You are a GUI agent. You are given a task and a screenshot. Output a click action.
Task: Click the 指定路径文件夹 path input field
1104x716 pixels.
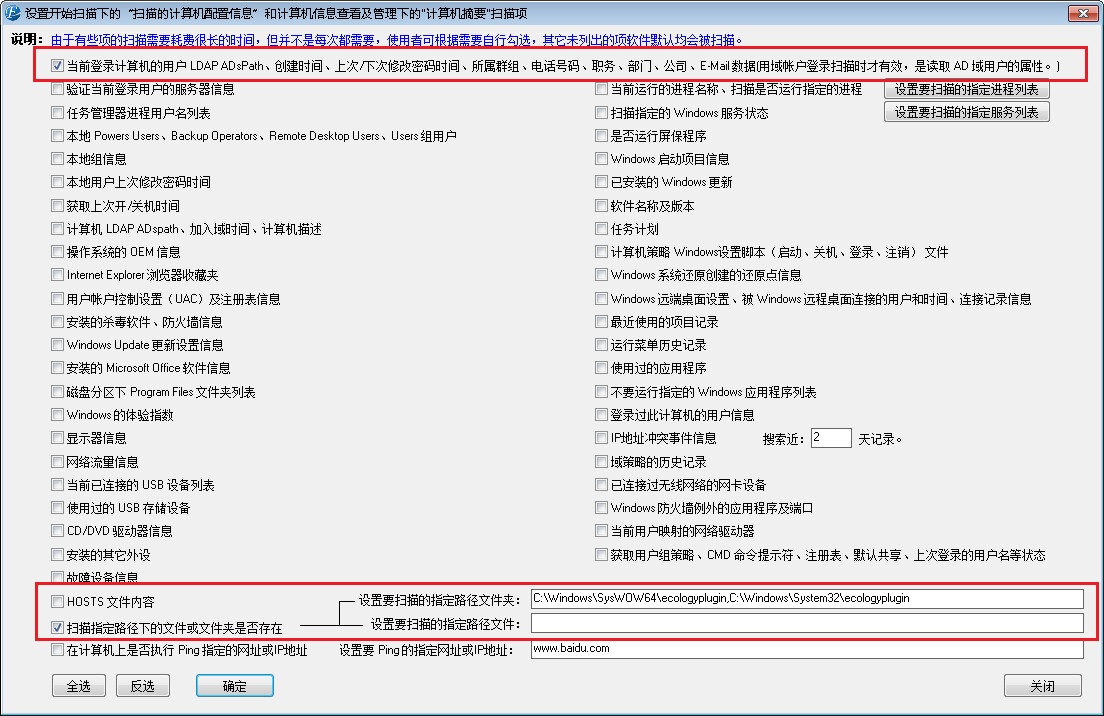tap(807, 598)
